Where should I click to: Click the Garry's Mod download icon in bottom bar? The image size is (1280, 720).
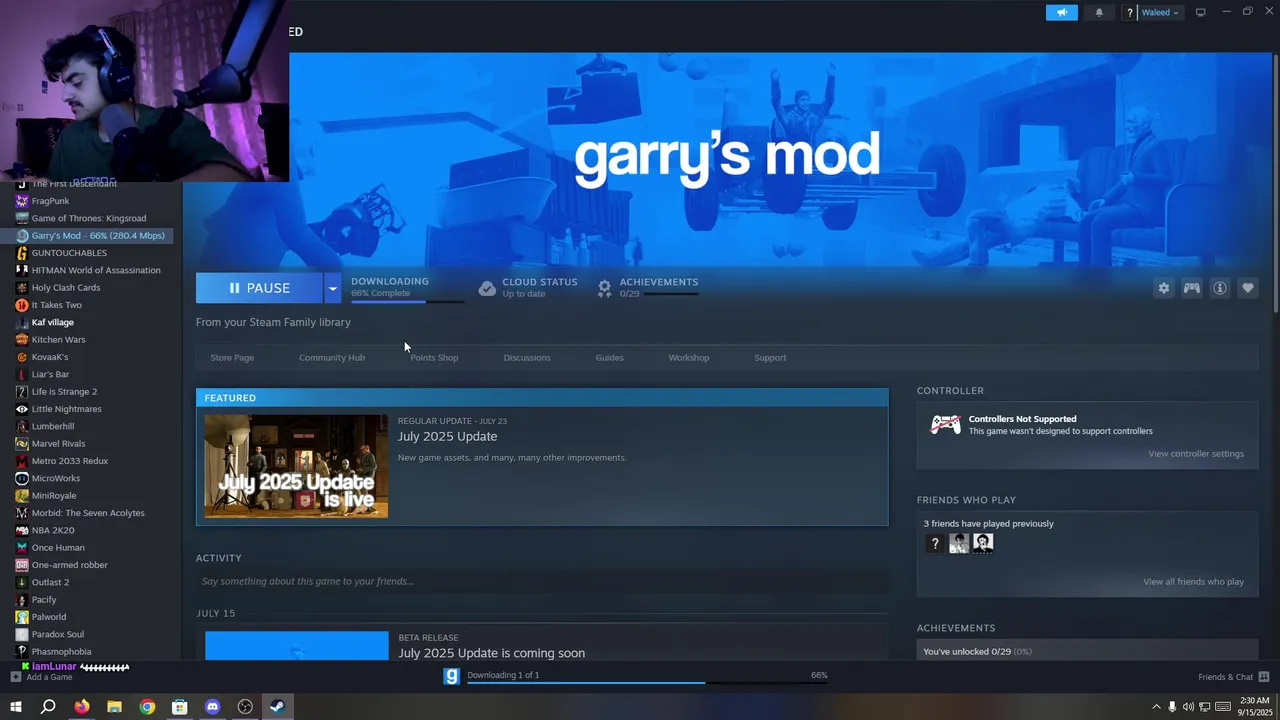click(452, 677)
